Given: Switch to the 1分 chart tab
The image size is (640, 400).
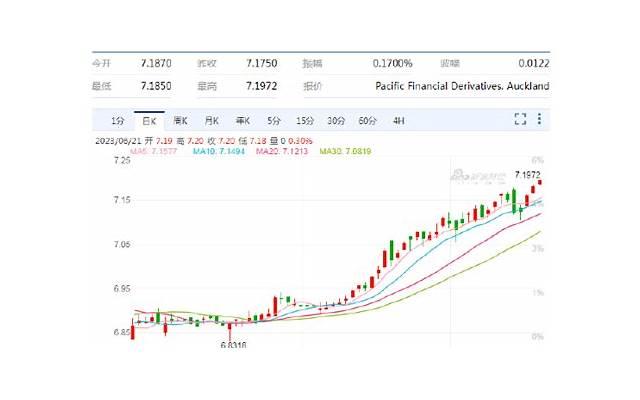Looking at the screenshot, I should click(x=118, y=121).
